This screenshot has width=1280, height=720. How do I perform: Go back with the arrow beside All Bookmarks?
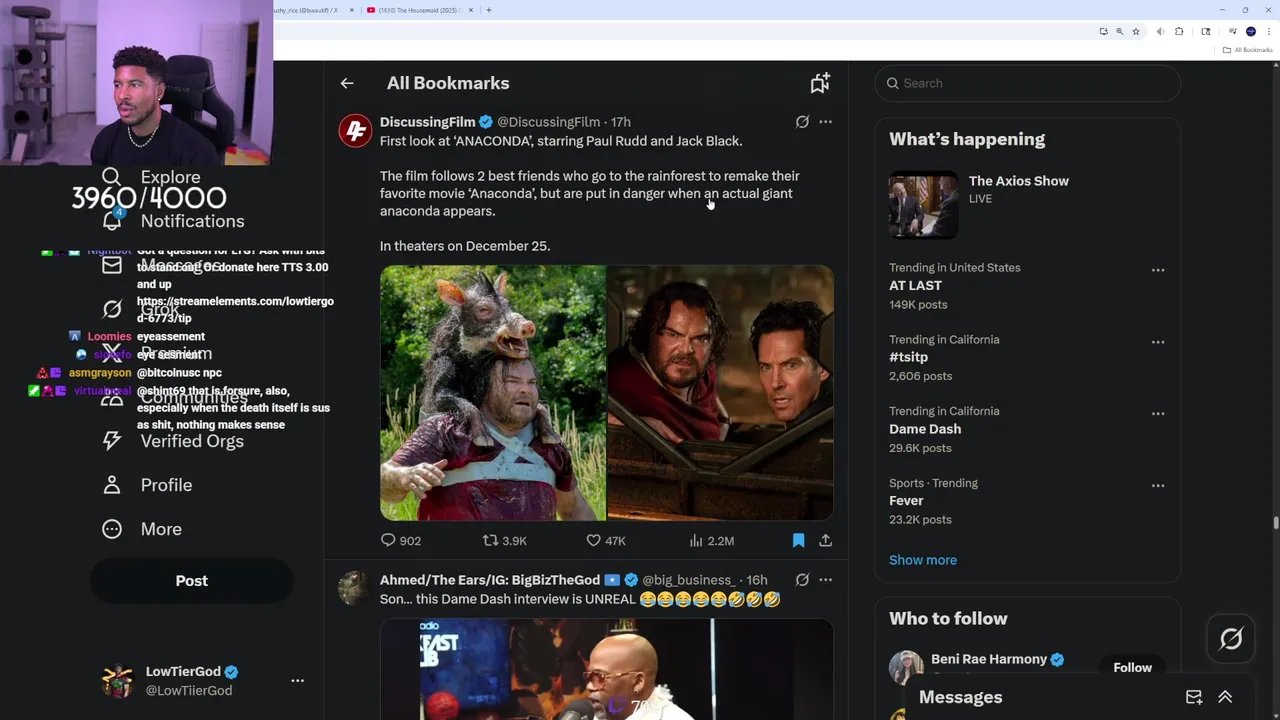tap(347, 83)
